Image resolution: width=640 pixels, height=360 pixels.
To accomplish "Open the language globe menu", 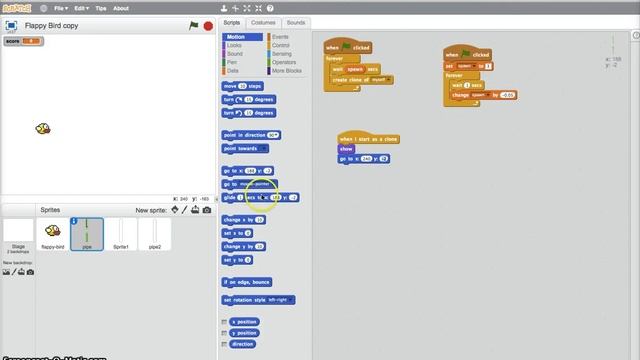I will [44, 8].
